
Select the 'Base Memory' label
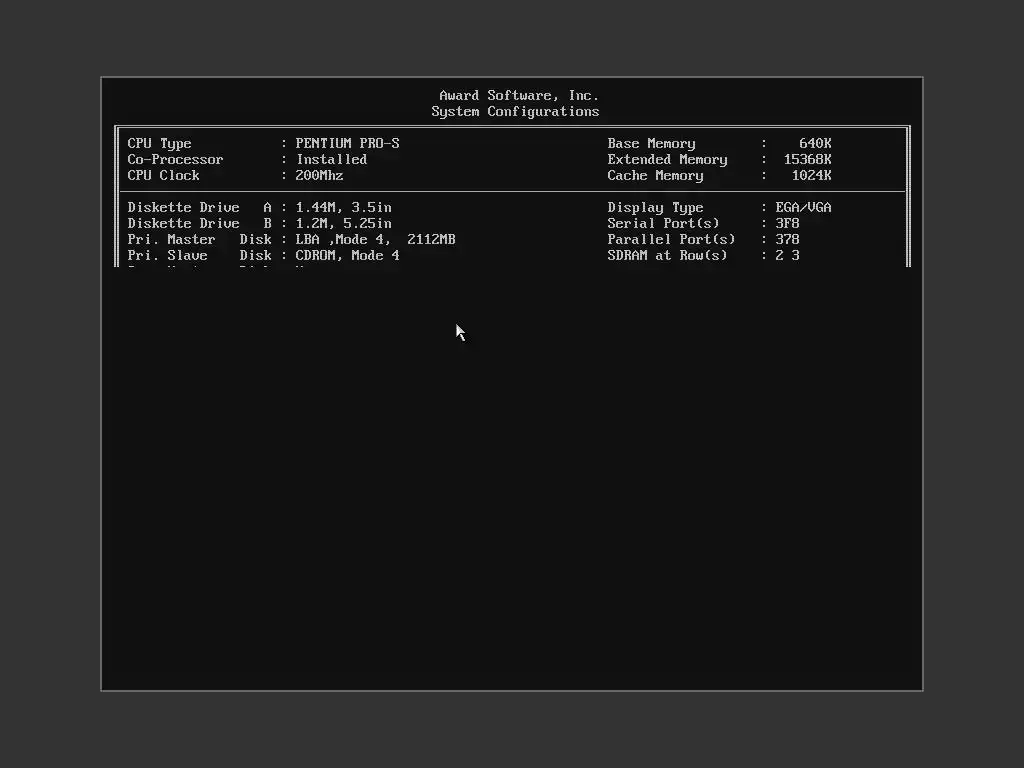point(651,144)
